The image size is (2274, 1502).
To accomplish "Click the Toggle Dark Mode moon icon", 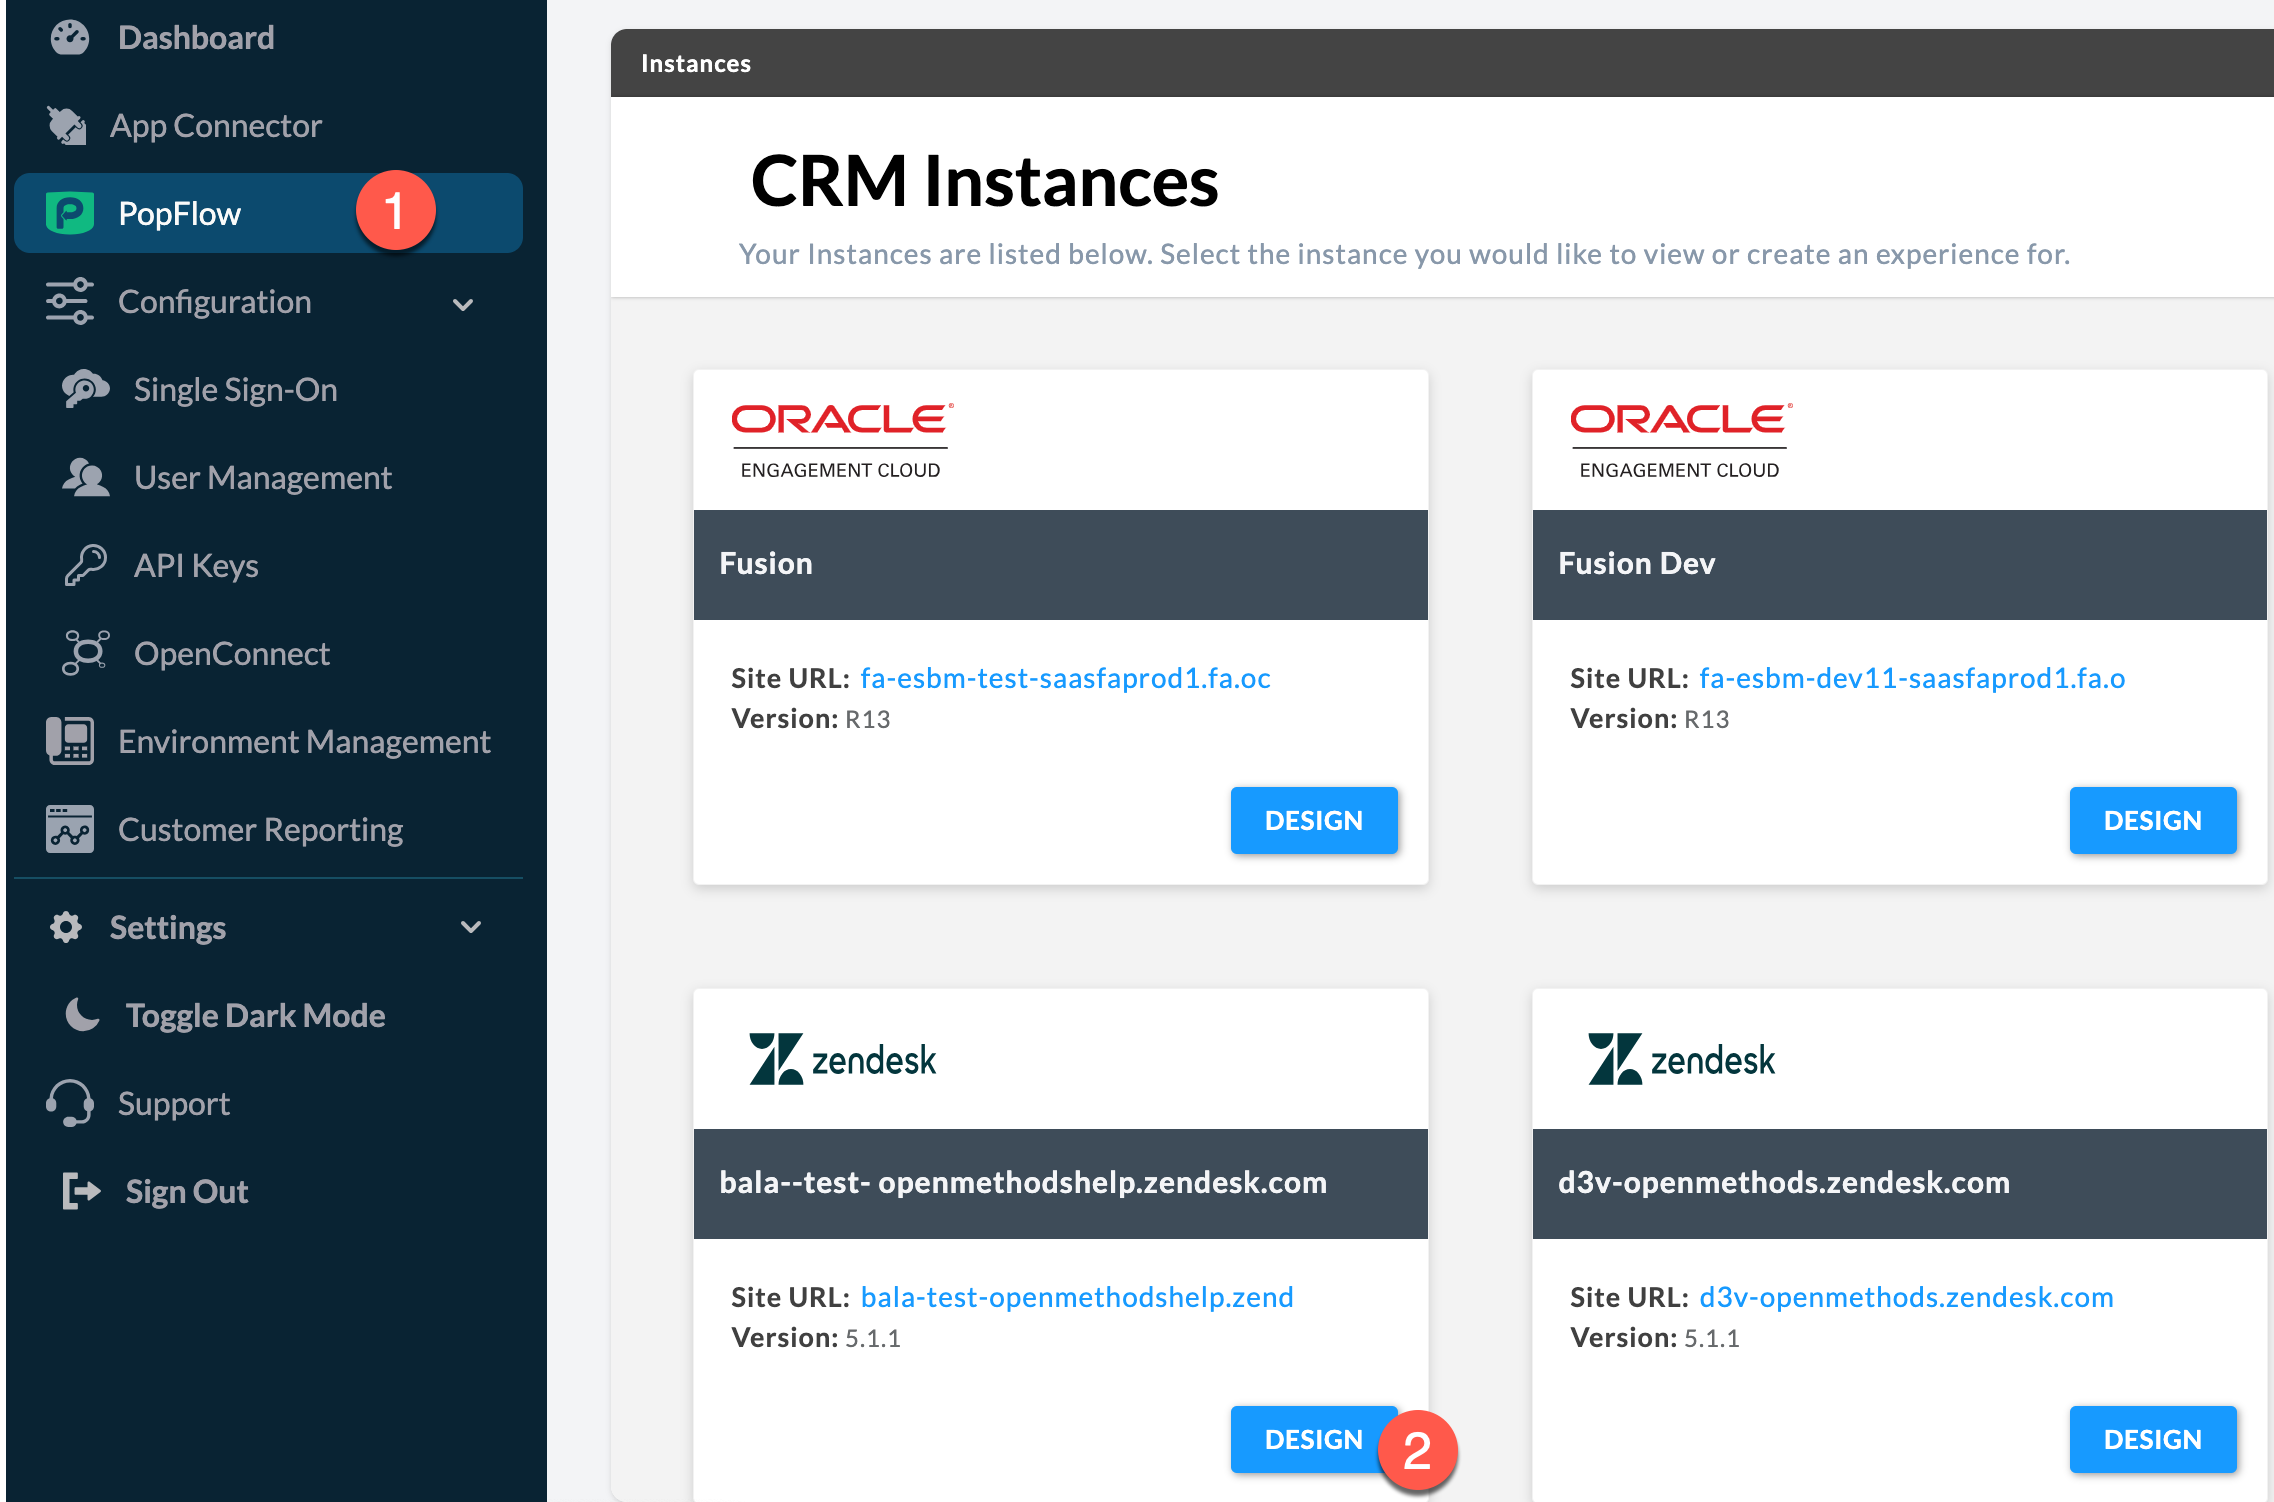I will coord(82,1015).
